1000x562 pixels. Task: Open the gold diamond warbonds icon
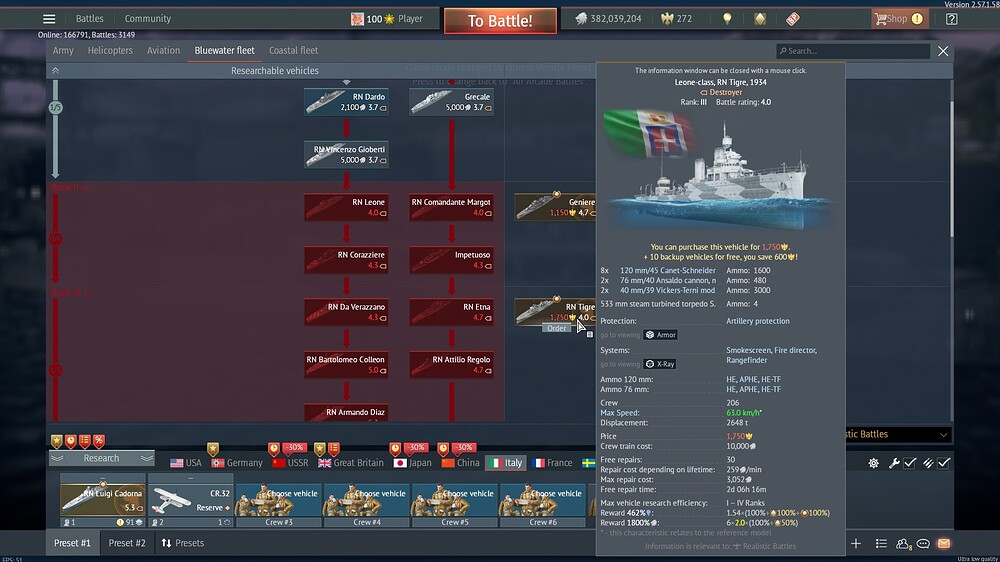(760, 18)
